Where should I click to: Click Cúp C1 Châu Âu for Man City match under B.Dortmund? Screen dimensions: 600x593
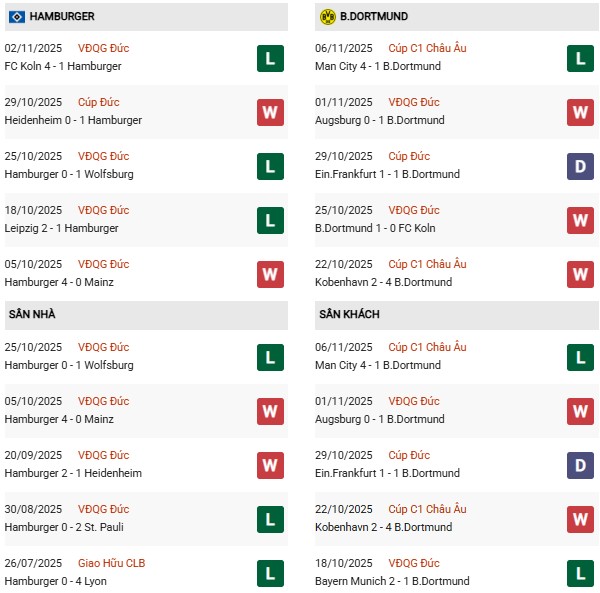point(428,48)
